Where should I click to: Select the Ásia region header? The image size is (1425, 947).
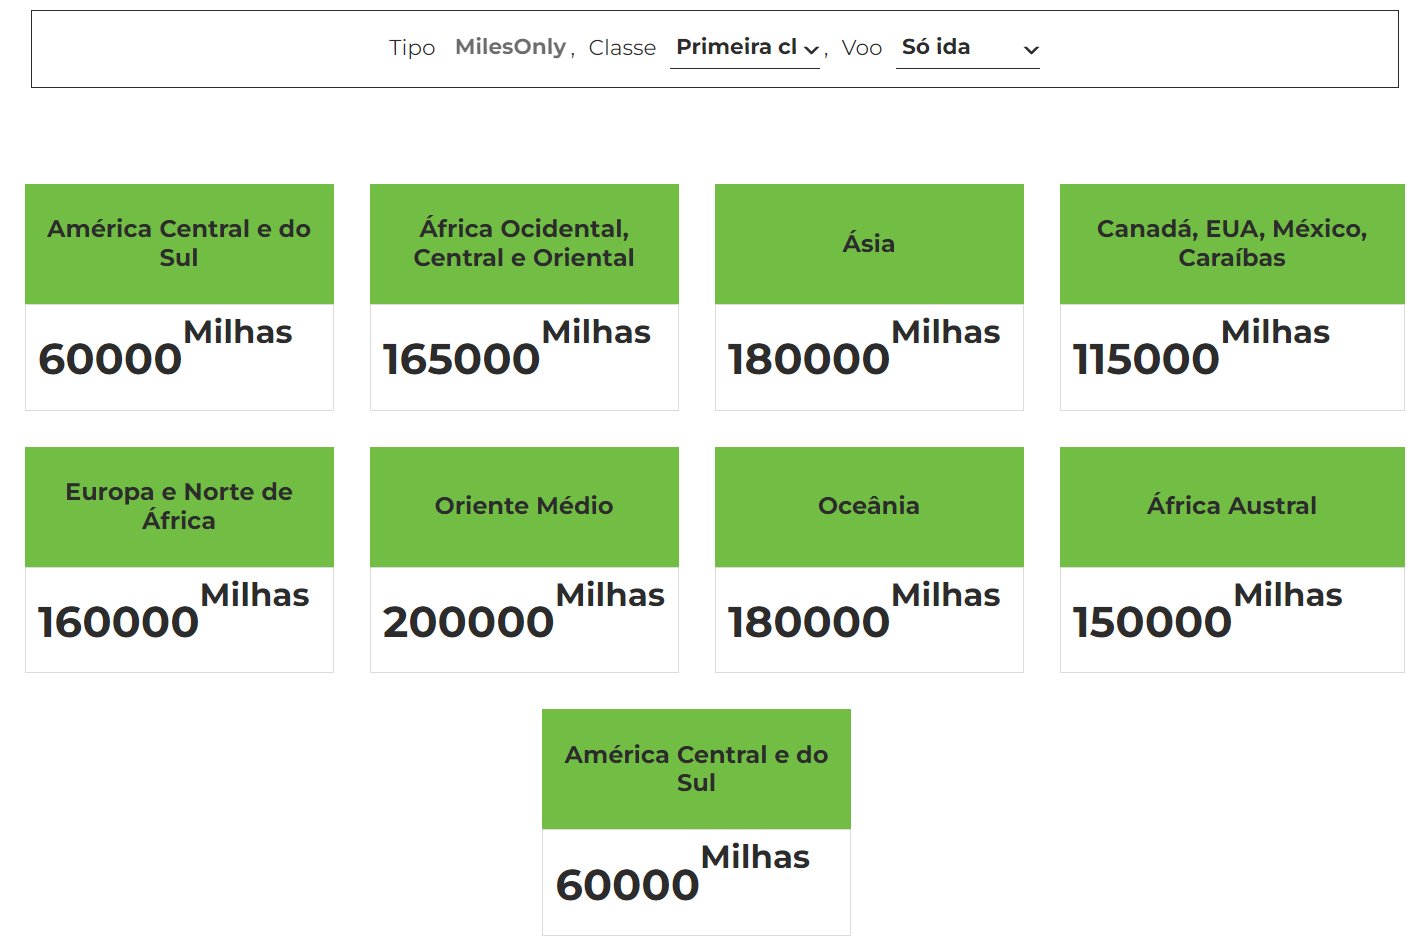pyautogui.click(x=869, y=244)
